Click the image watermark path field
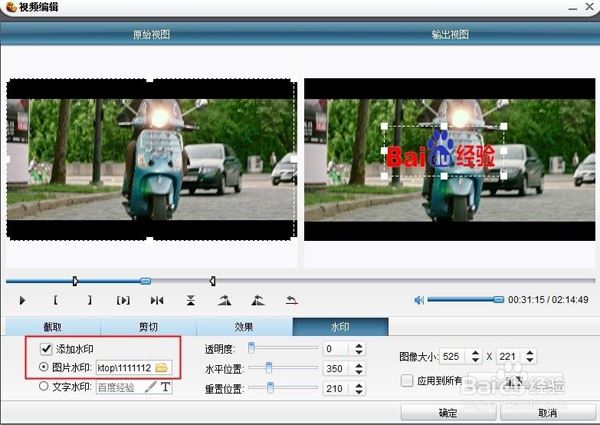The height and width of the screenshot is (425, 600). (134, 368)
